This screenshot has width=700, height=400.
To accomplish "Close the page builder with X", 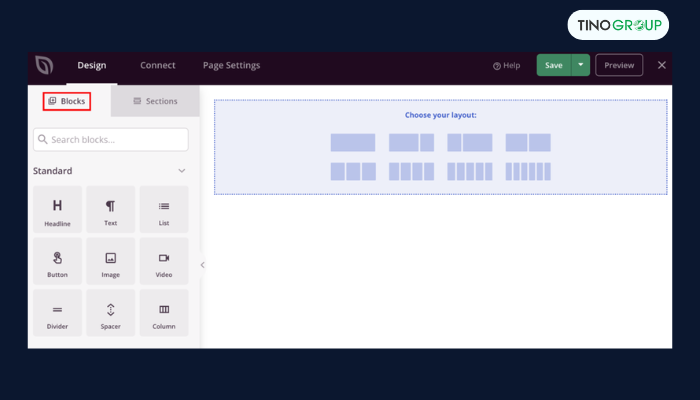I will [662, 65].
